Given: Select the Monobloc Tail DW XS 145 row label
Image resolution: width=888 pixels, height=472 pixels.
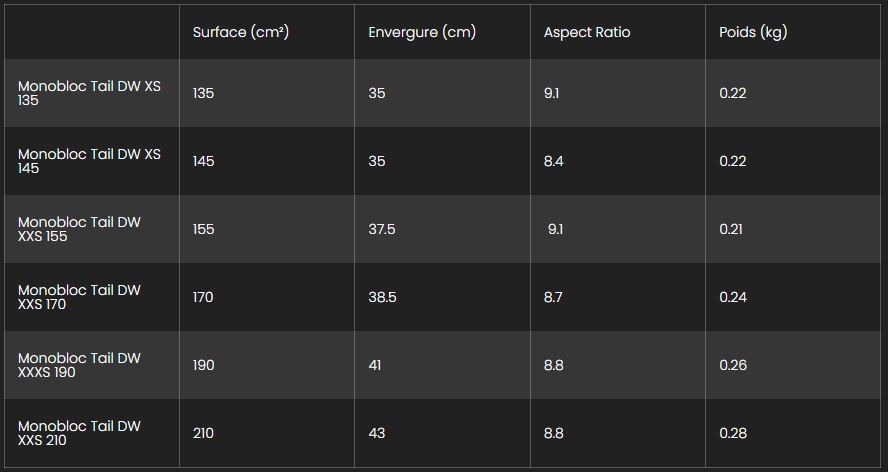Looking at the screenshot, I should point(89,161).
